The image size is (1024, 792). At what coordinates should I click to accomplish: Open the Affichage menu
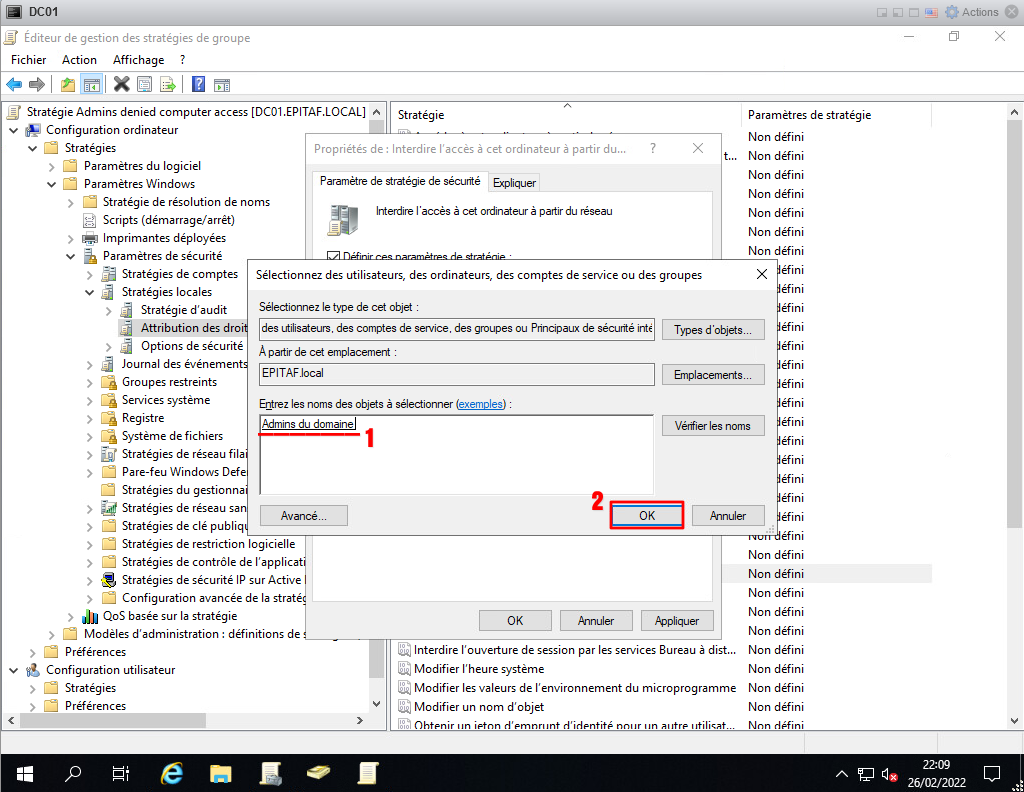click(x=138, y=60)
